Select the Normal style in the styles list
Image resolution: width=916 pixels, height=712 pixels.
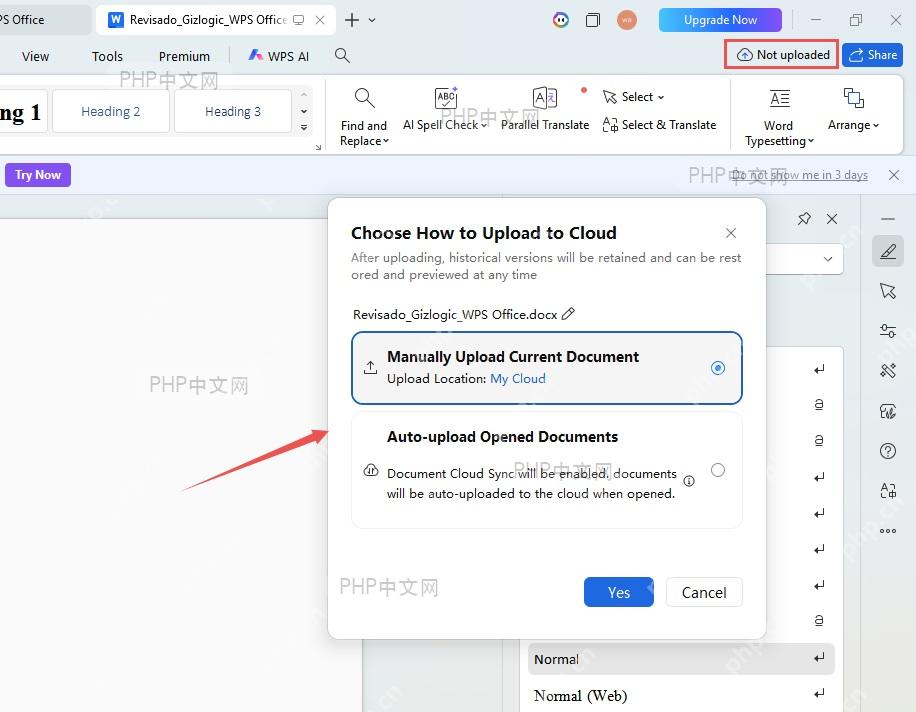click(681, 659)
